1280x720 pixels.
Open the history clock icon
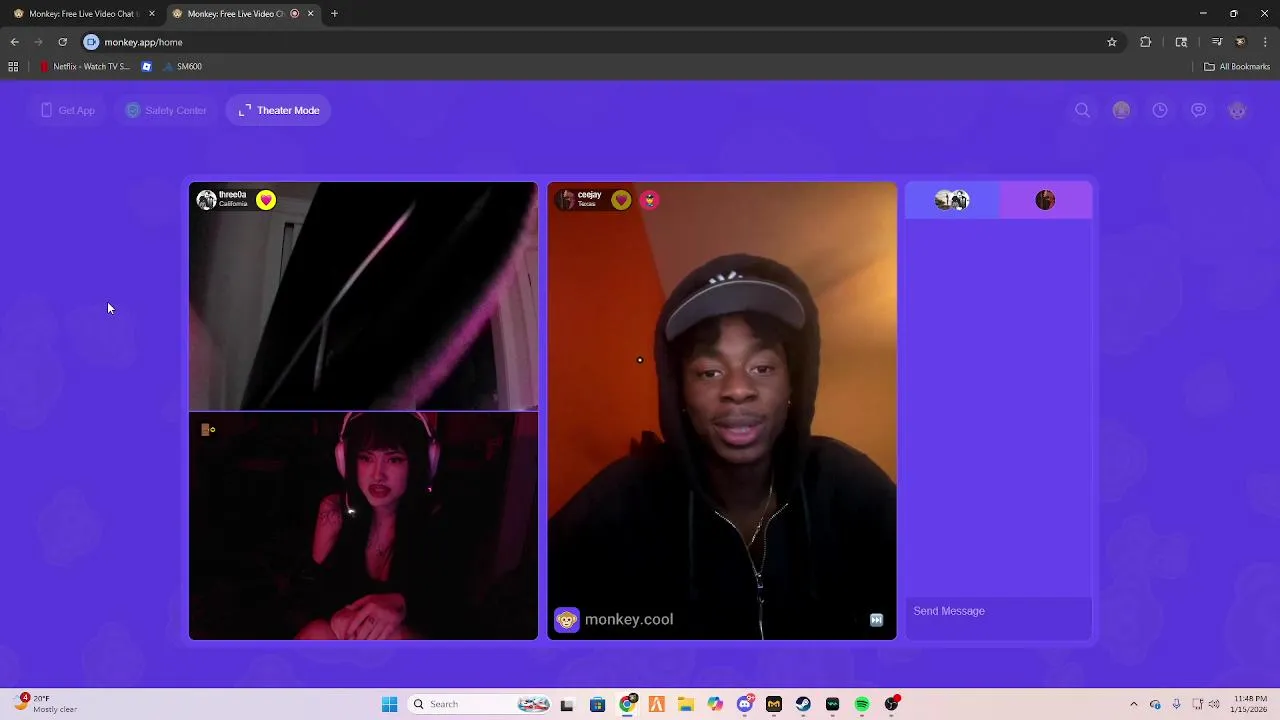click(x=1160, y=110)
